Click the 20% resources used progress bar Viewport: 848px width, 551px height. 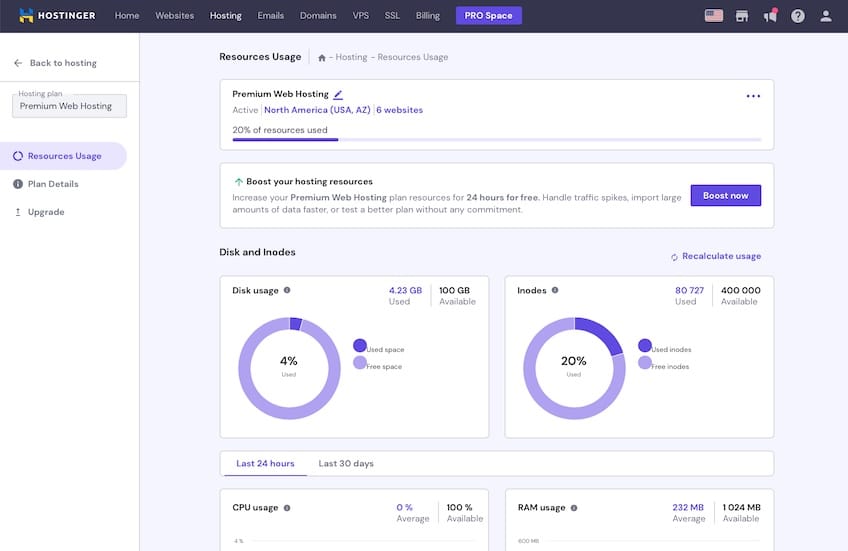click(496, 140)
